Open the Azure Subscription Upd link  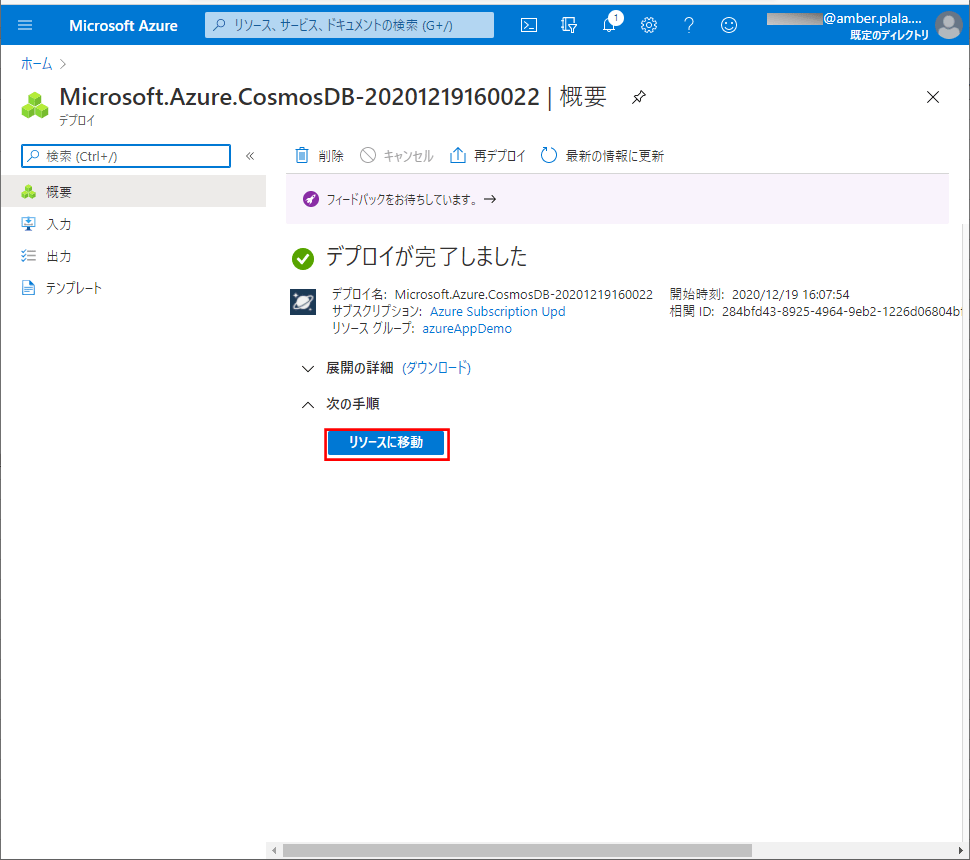497,311
